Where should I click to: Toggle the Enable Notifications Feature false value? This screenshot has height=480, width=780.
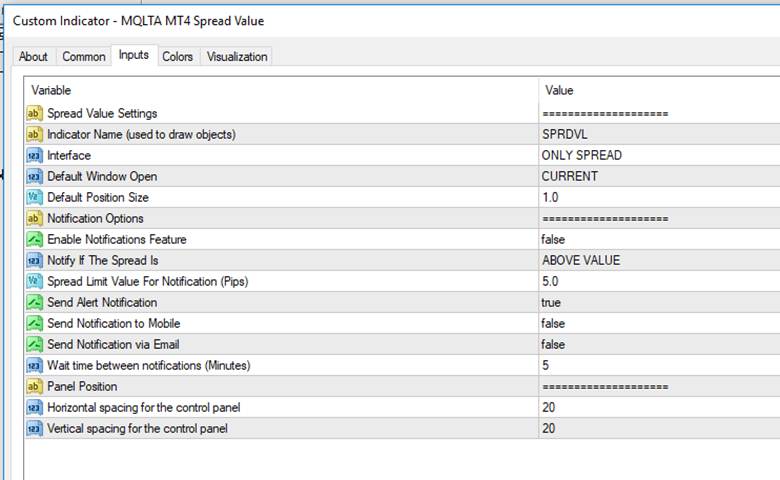click(x=553, y=239)
